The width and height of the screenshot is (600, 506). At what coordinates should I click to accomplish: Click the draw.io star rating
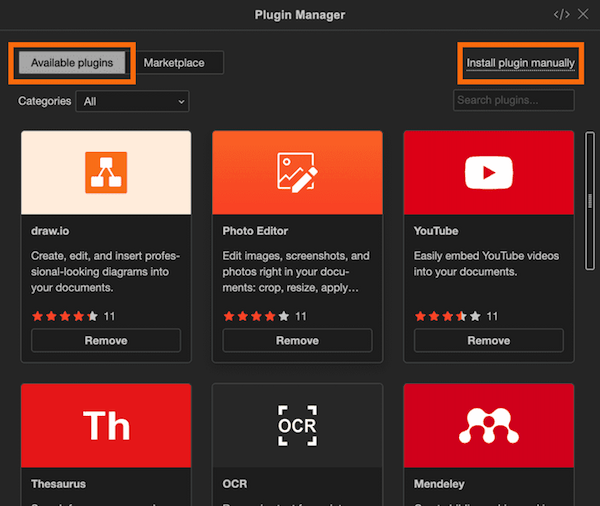[x=65, y=316]
